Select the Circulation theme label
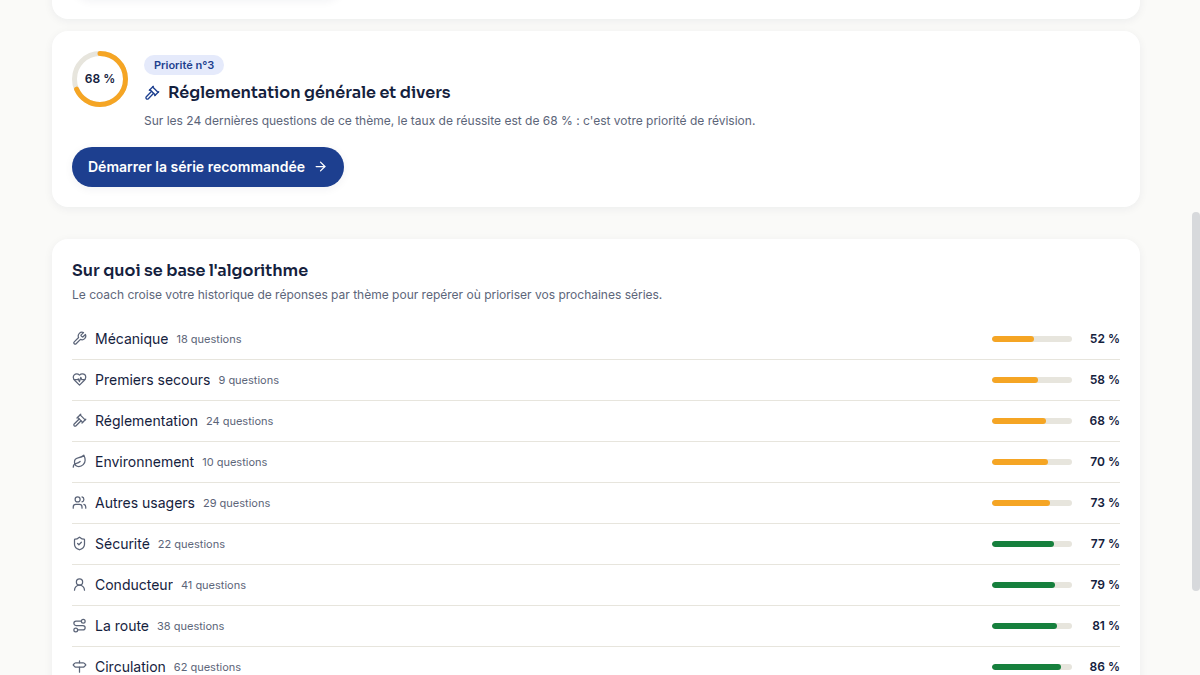Image resolution: width=1200 pixels, height=675 pixels. pyautogui.click(x=130, y=667)
